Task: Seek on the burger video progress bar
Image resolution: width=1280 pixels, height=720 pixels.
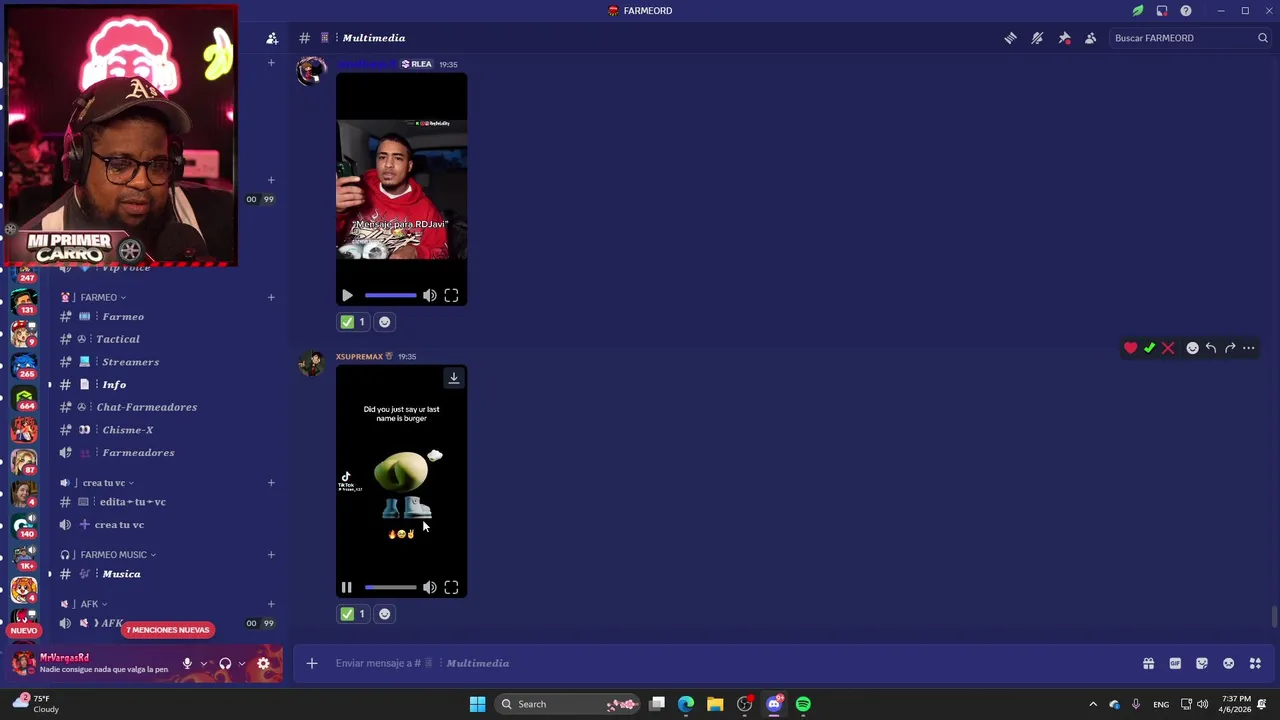Action: coord(390,588)
